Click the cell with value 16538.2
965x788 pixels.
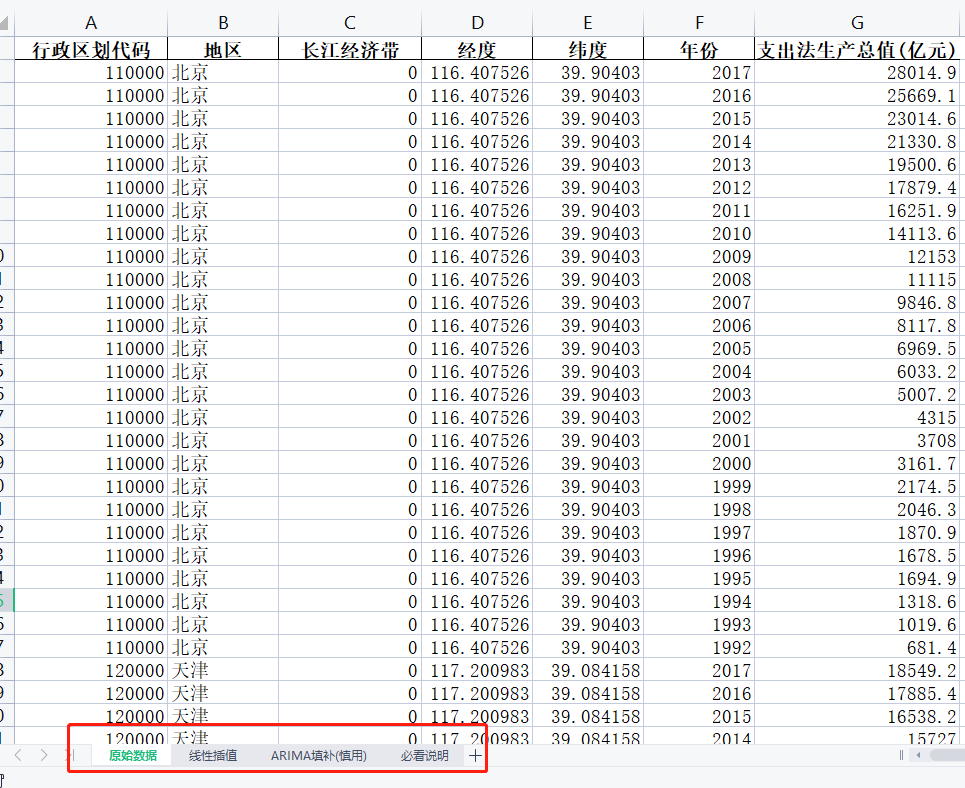coord(857,716)
